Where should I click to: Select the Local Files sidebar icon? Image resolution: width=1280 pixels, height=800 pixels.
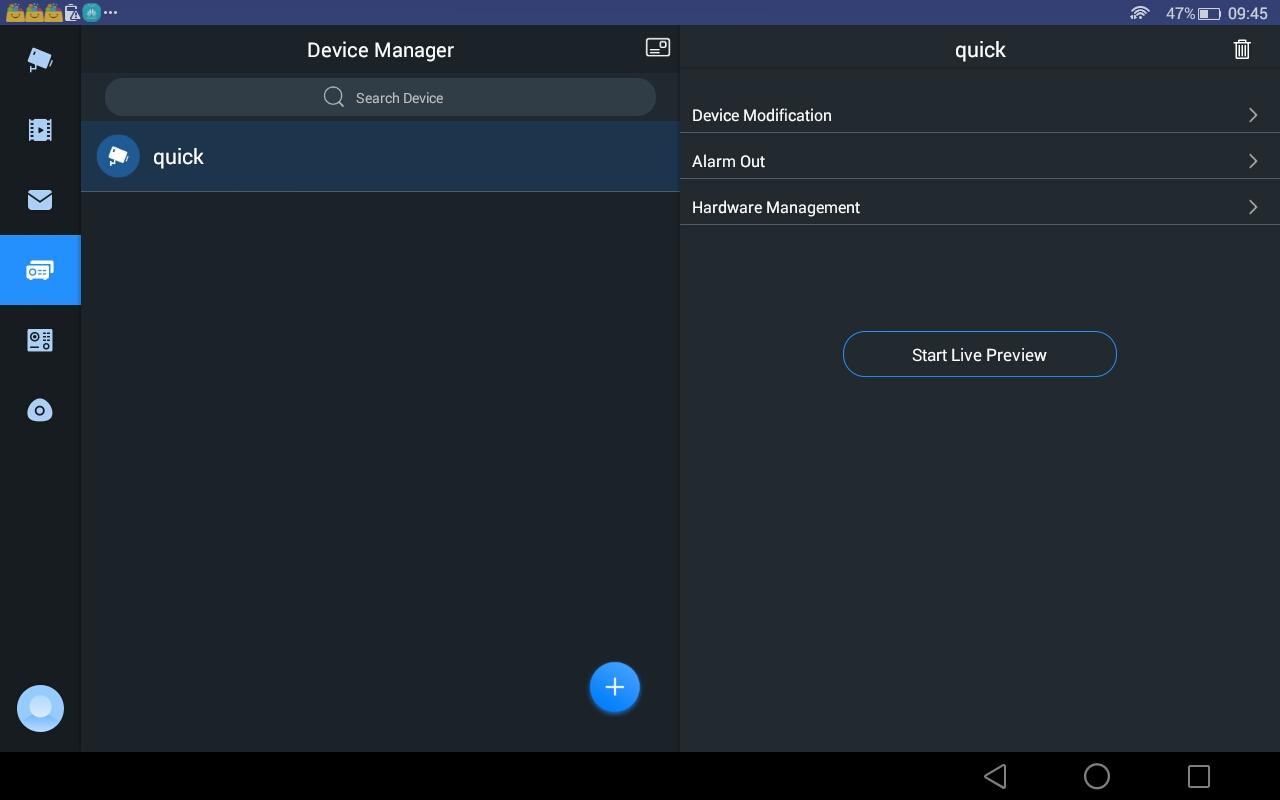click(x=40, y=410)
